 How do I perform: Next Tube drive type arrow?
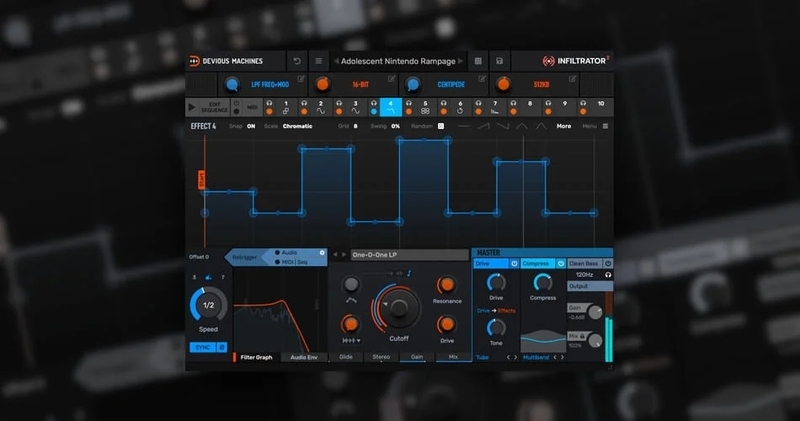pyautogui.click(x=515, y=357)
